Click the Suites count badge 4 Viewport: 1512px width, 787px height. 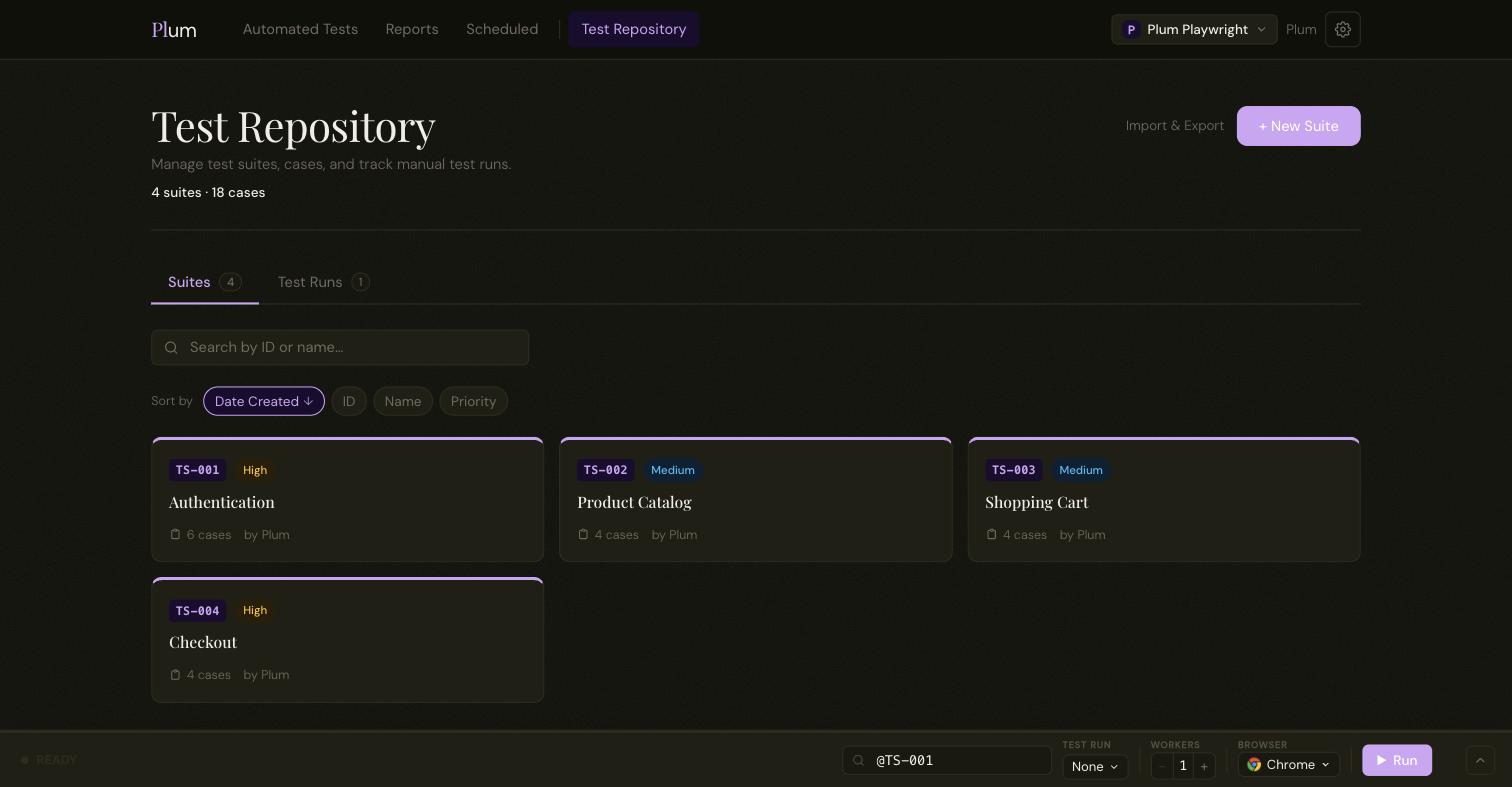coord(230,282)
